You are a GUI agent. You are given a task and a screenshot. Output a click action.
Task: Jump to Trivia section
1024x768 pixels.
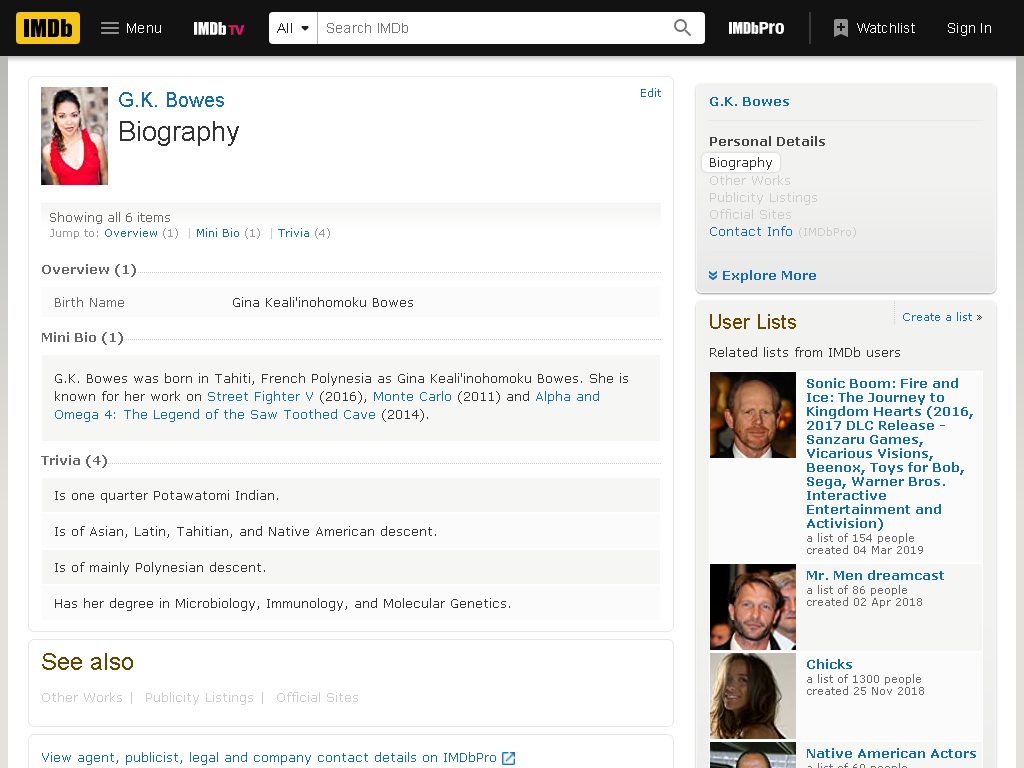point(293,233)
